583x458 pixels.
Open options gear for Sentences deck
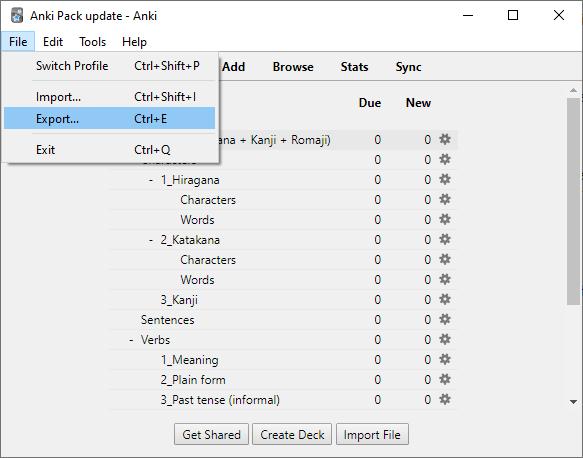pos(445,320)
